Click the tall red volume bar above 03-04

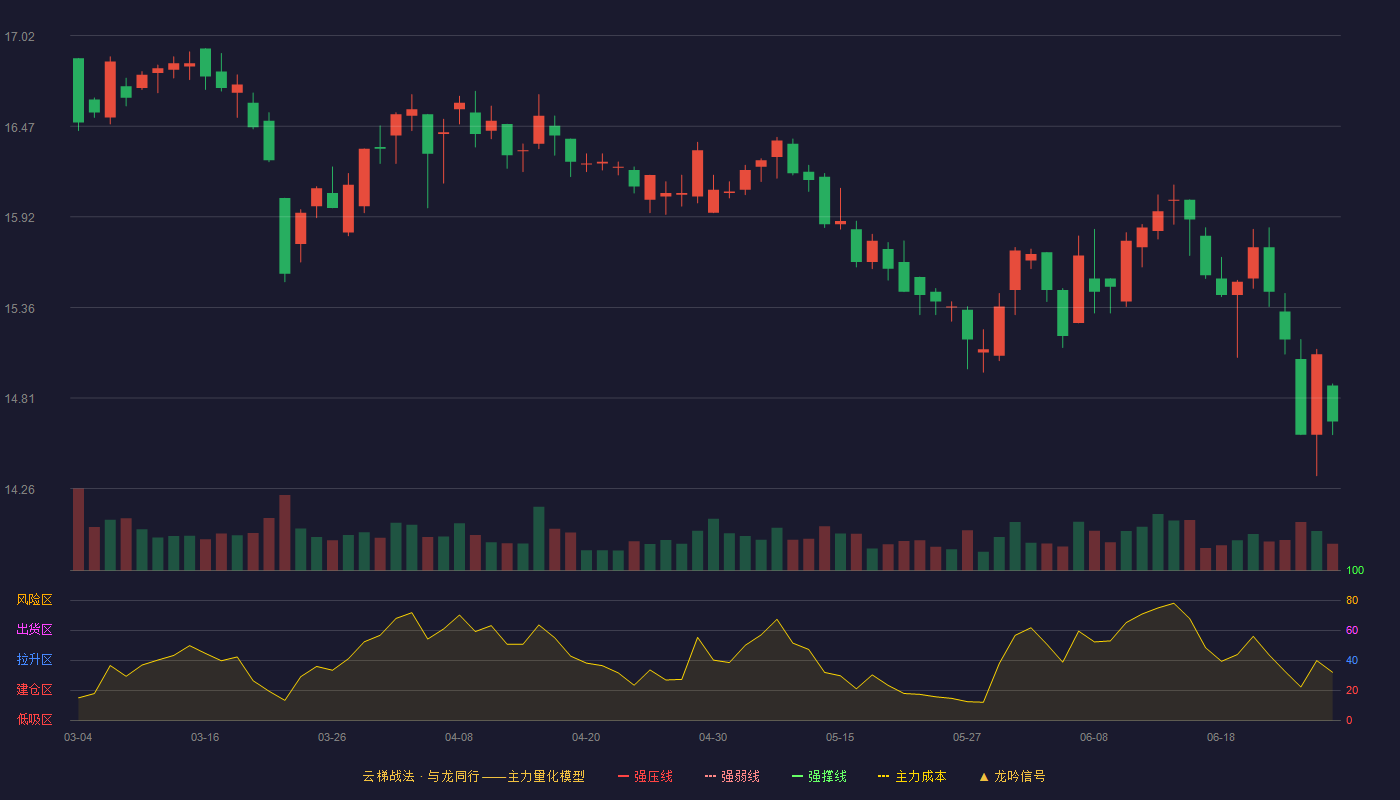click(78, 529)
